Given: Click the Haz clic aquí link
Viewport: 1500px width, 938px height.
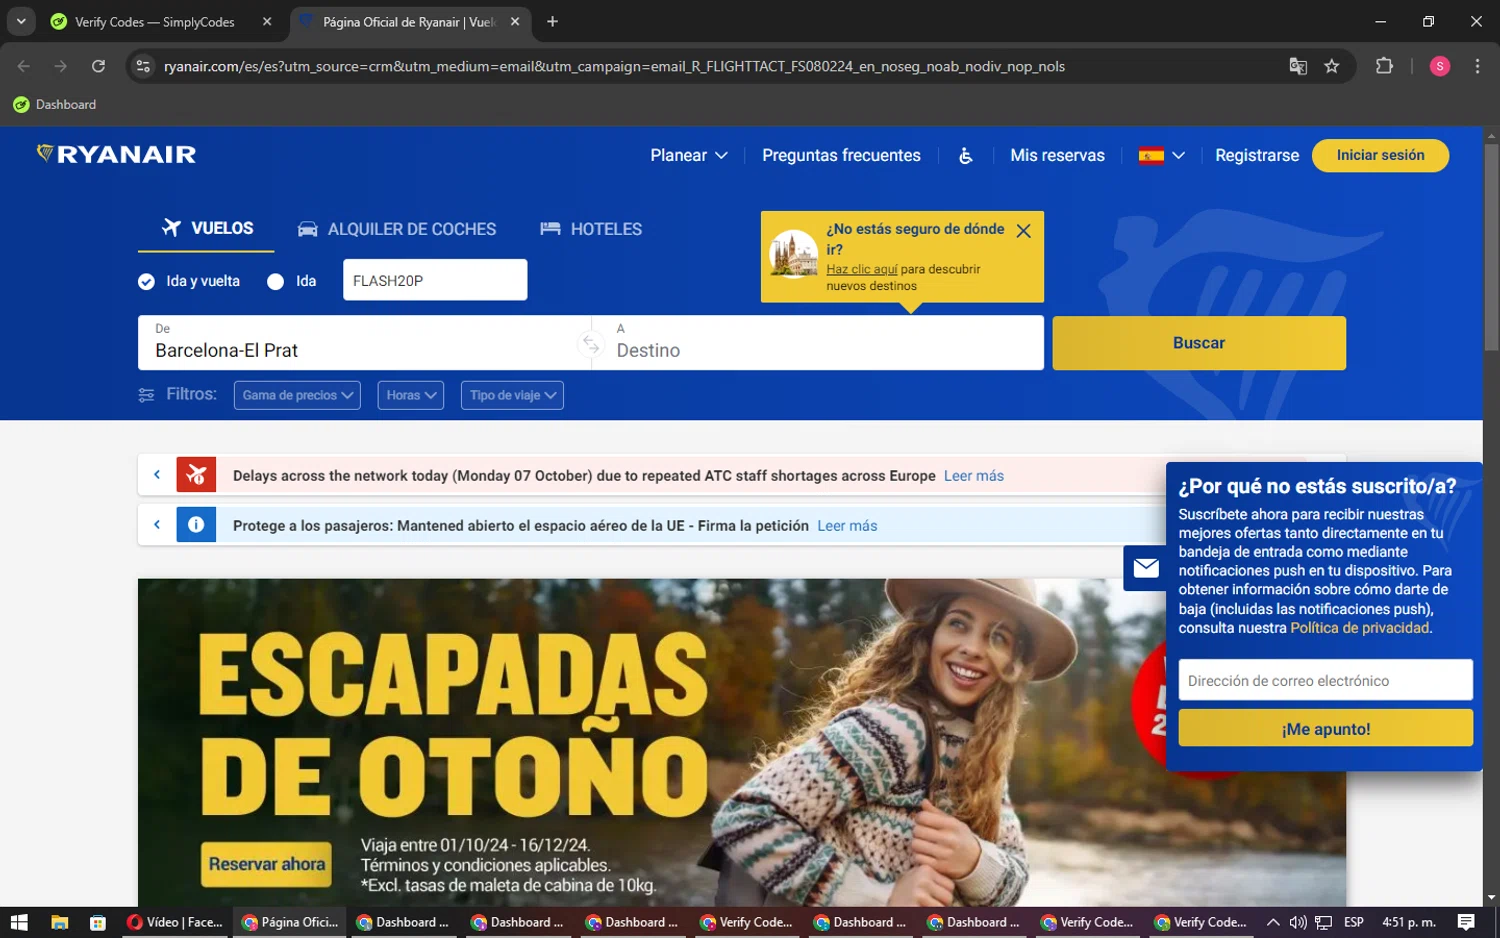Looking at the screenshot, I should [x=862, y=269].
